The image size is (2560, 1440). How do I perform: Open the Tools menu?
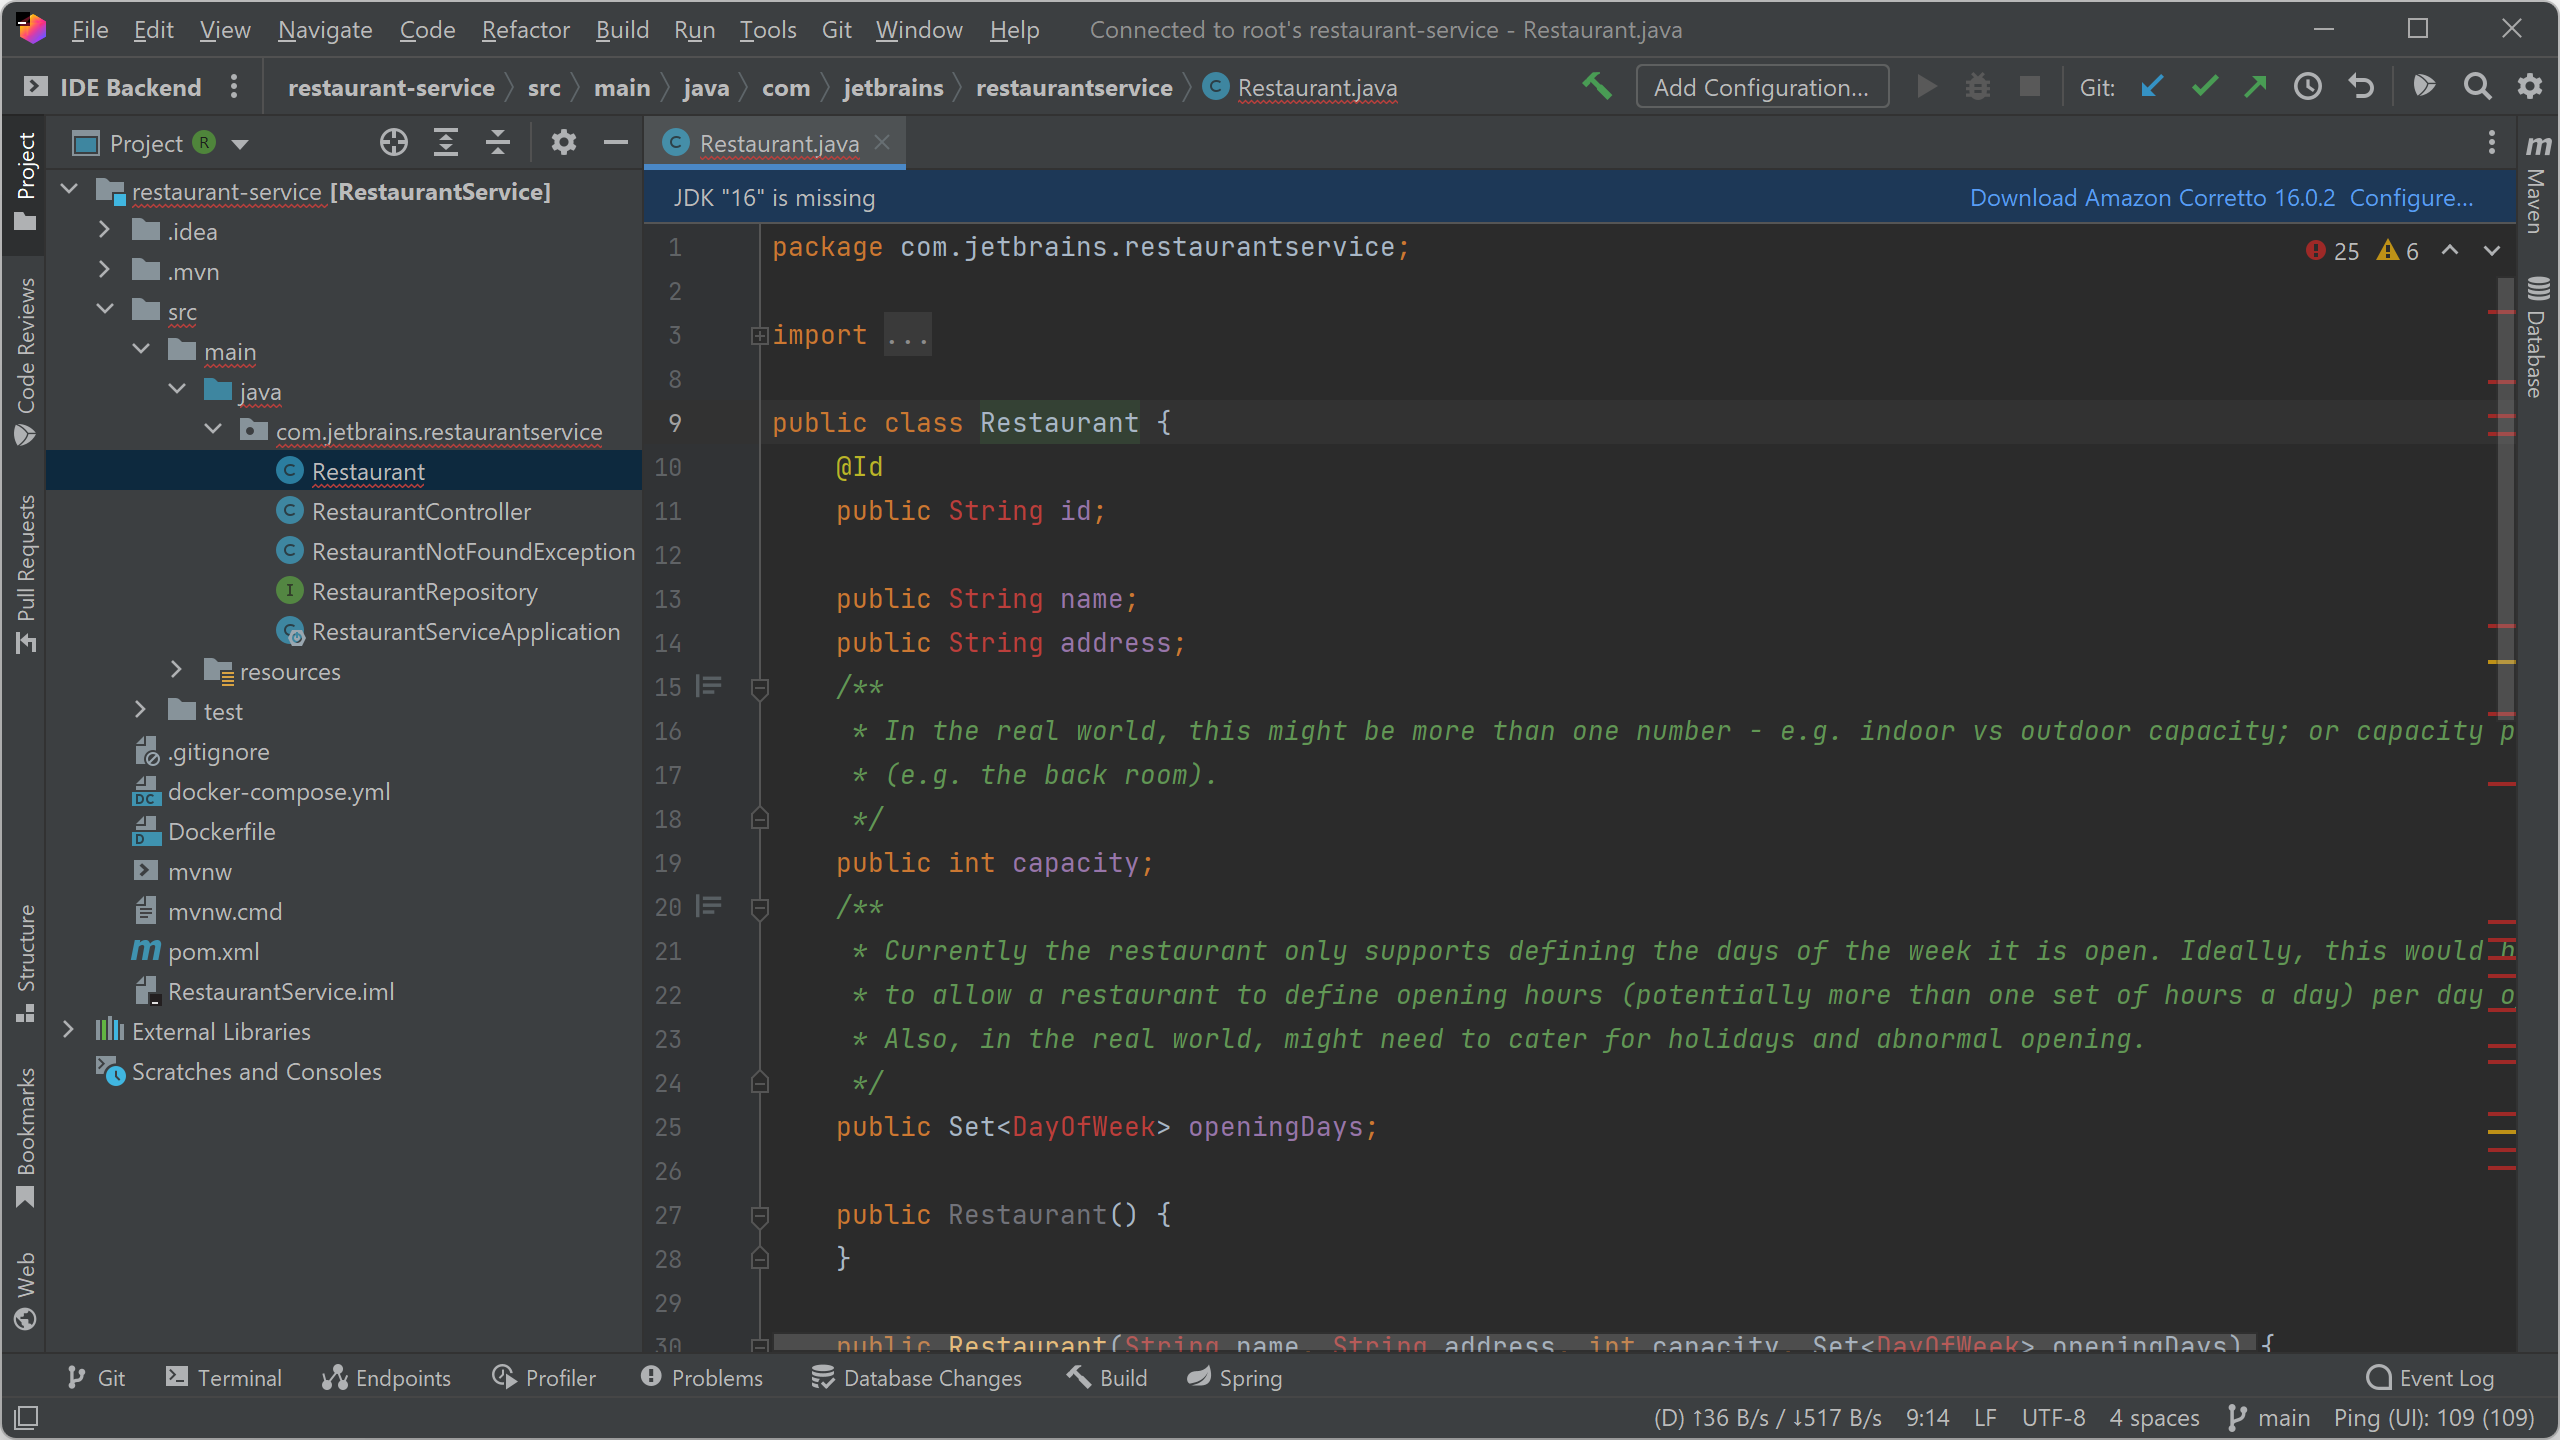[x=767, y=30]
